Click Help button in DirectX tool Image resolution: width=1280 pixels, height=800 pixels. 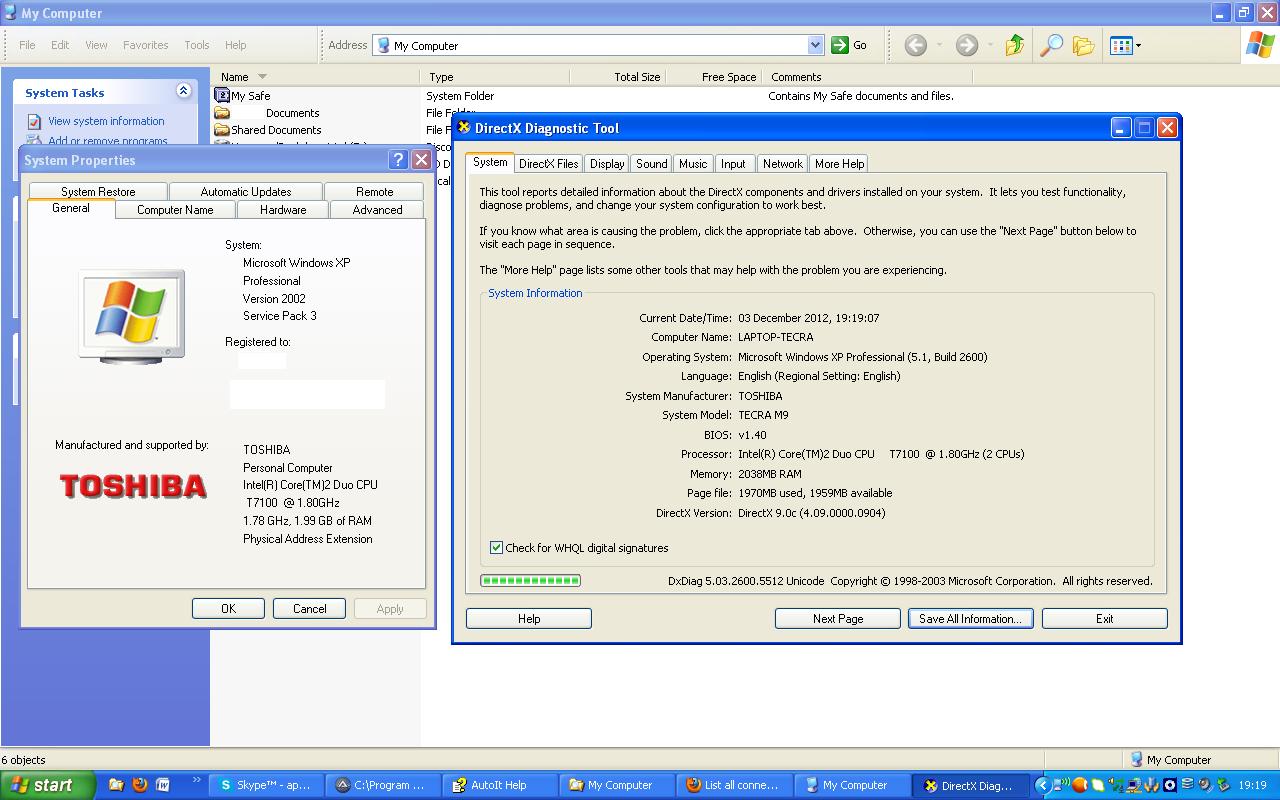[x=529, y=619]
